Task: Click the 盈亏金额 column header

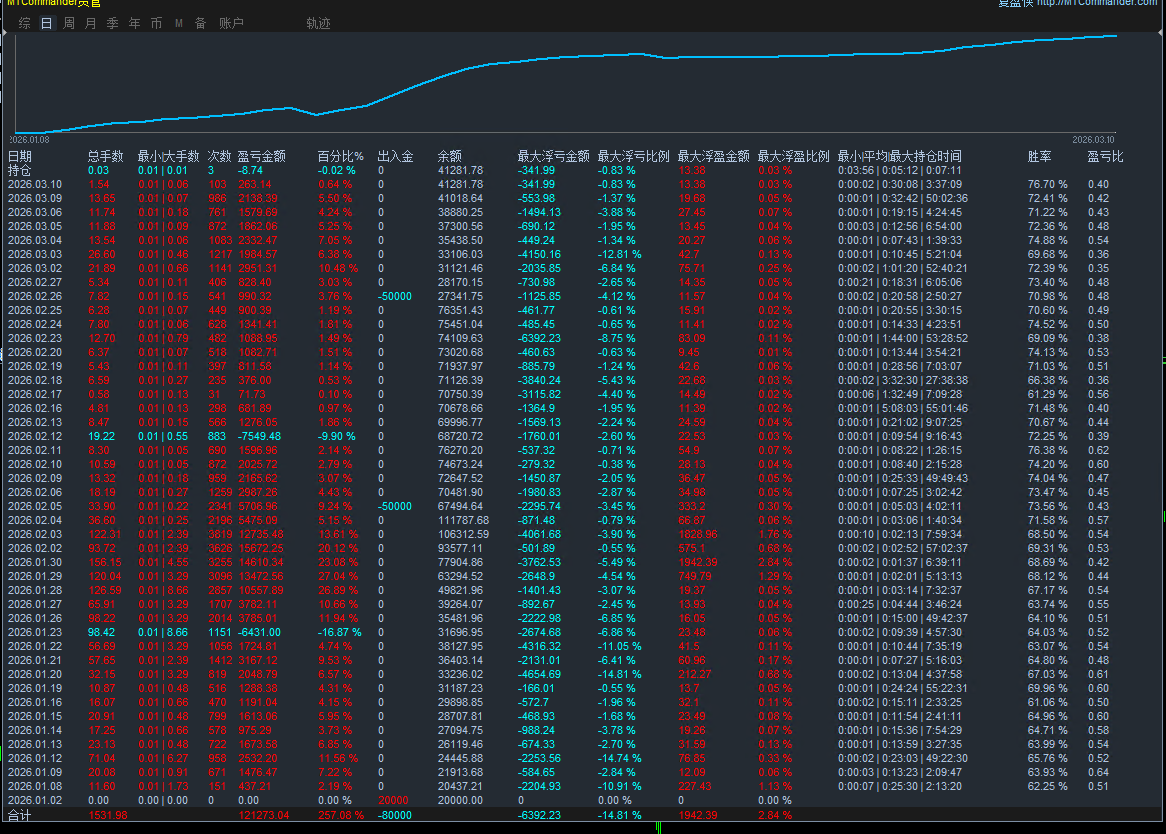Action: click(x=261, y=156)
